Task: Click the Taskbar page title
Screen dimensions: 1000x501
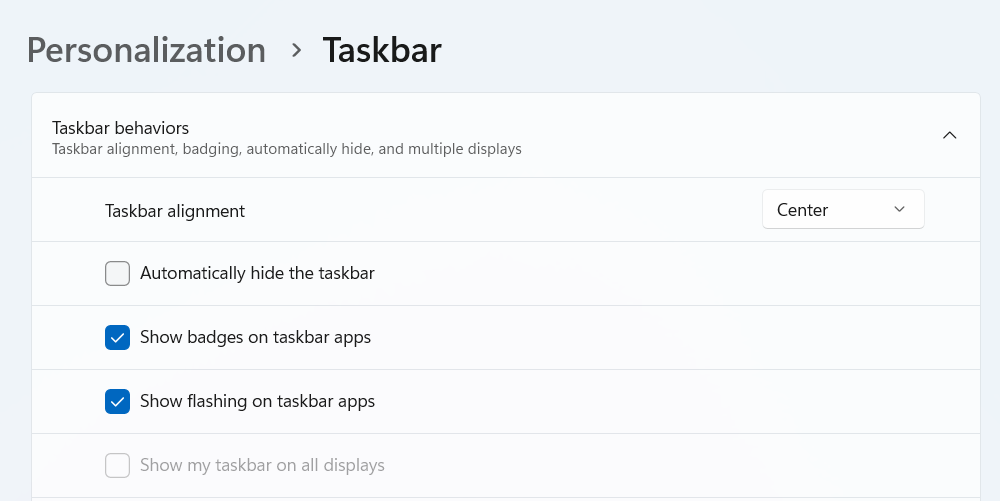Action: click(x=381, y=50)
